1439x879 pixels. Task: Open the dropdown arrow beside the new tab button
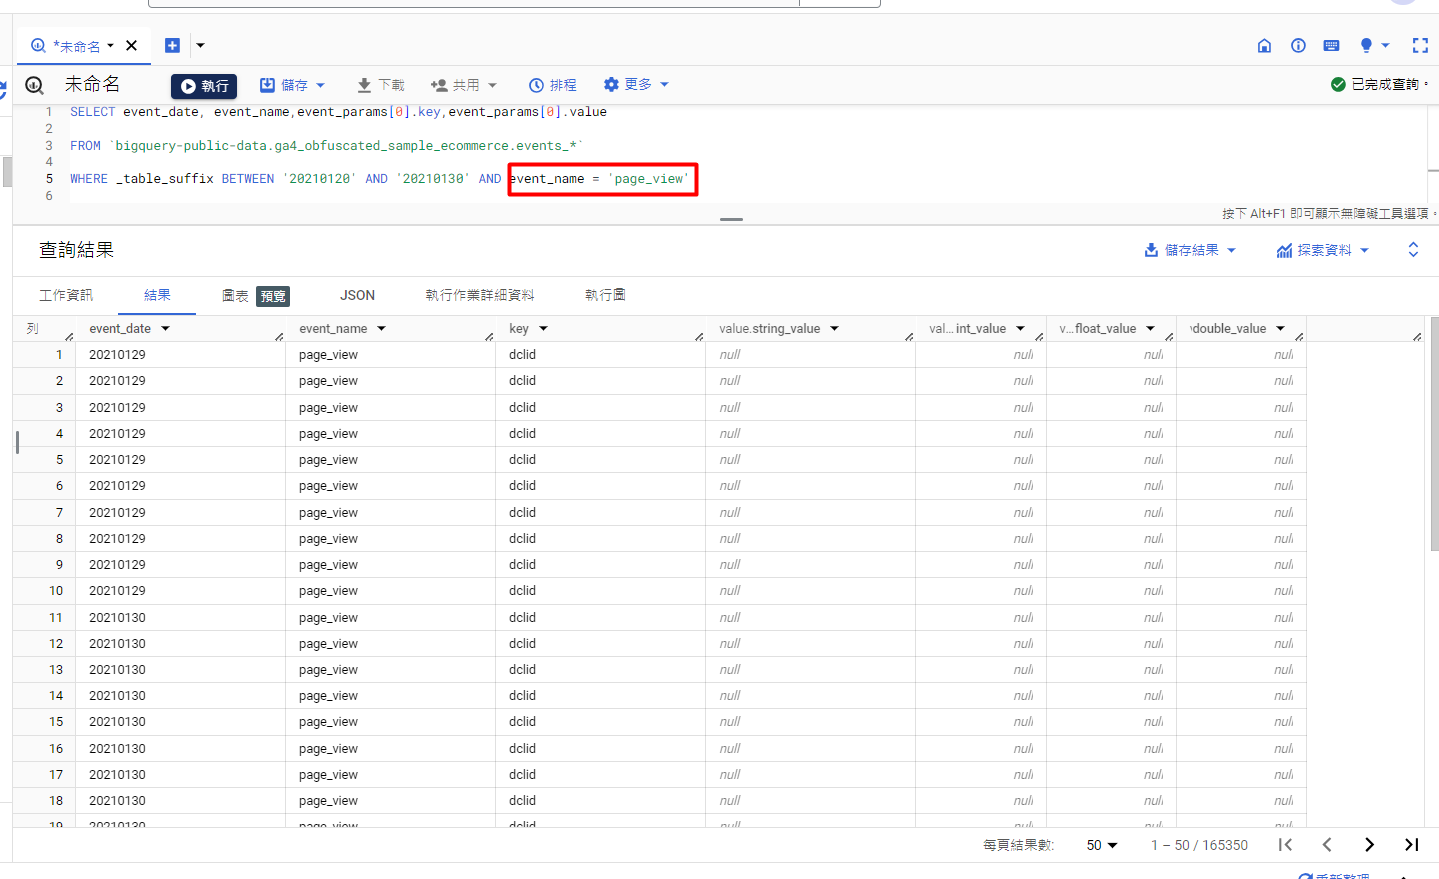[x=200, y=45]
